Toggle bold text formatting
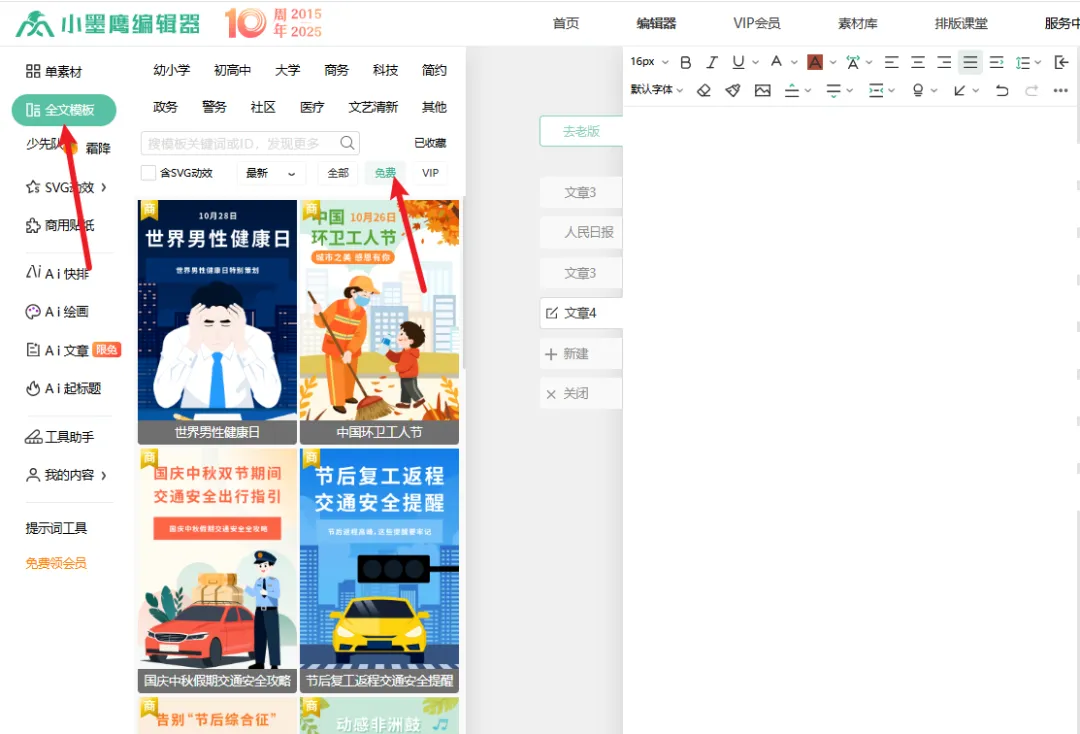This screenshot has height=734, width=1080. point(687,61)
